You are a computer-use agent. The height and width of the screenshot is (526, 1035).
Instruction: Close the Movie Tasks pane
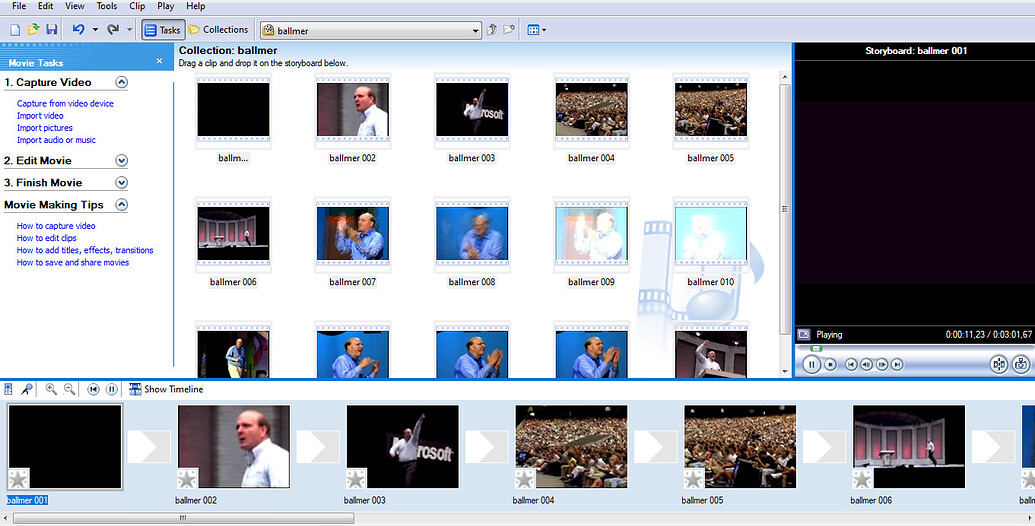point(159,61)
